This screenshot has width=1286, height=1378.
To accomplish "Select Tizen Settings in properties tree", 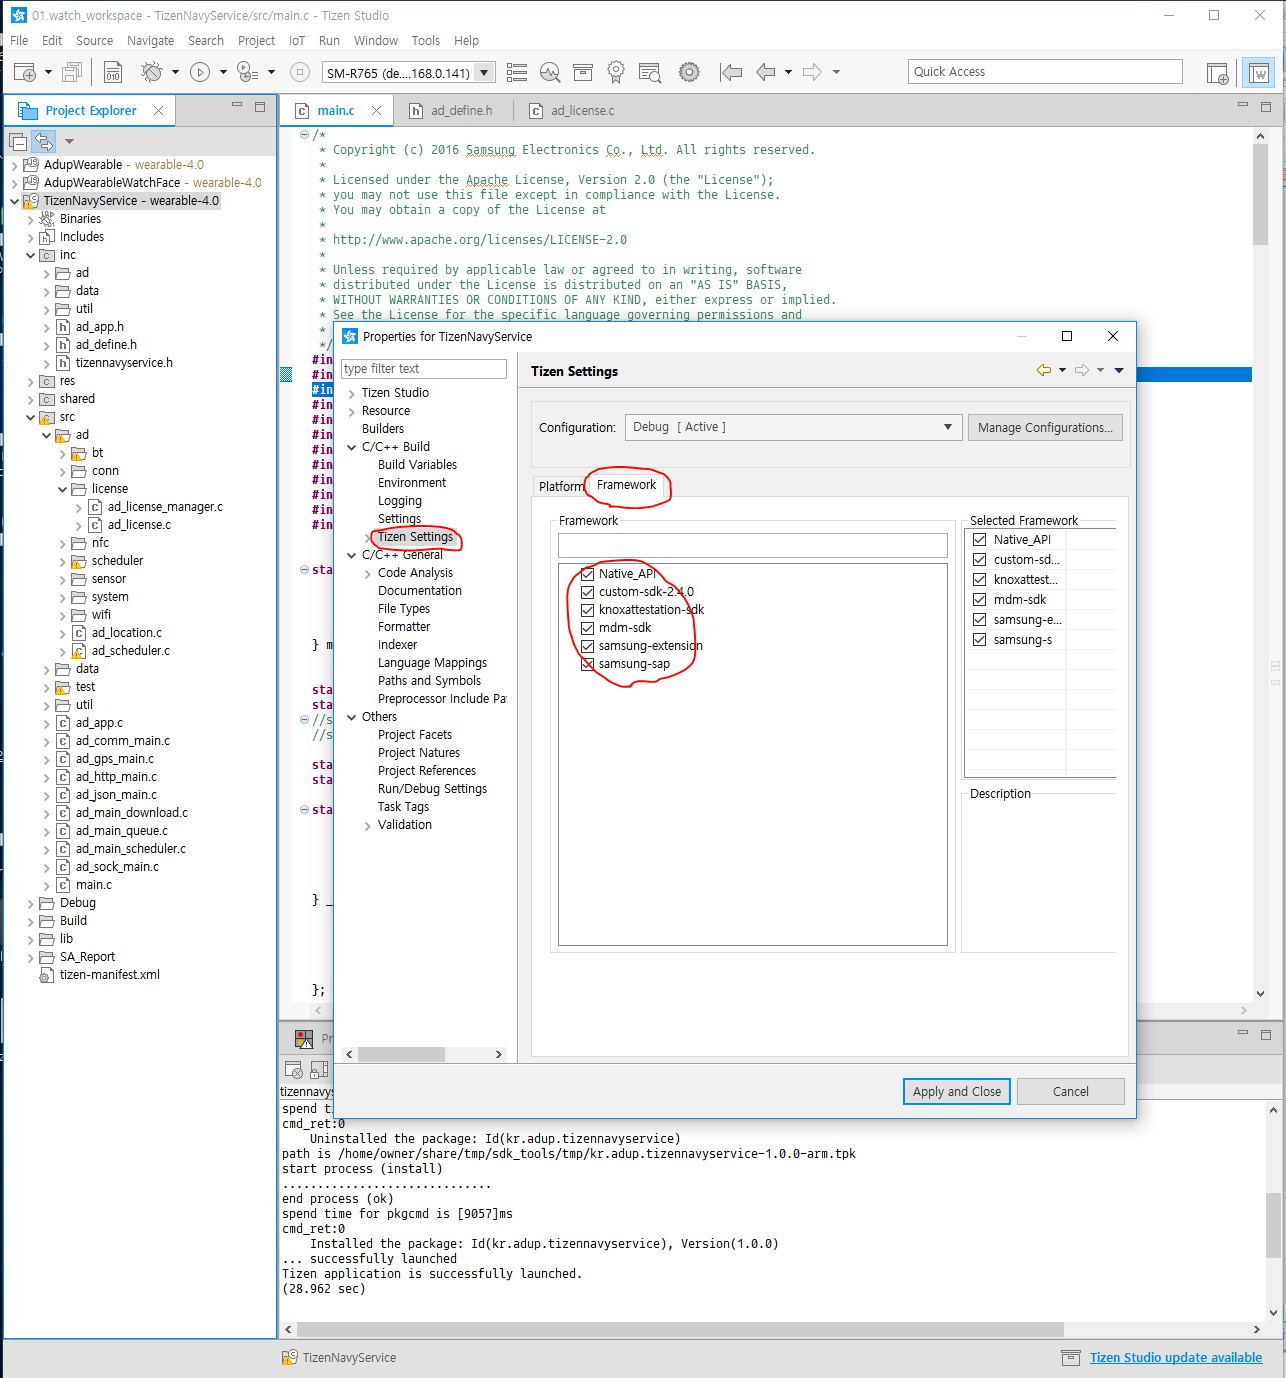I will (415, 537).
